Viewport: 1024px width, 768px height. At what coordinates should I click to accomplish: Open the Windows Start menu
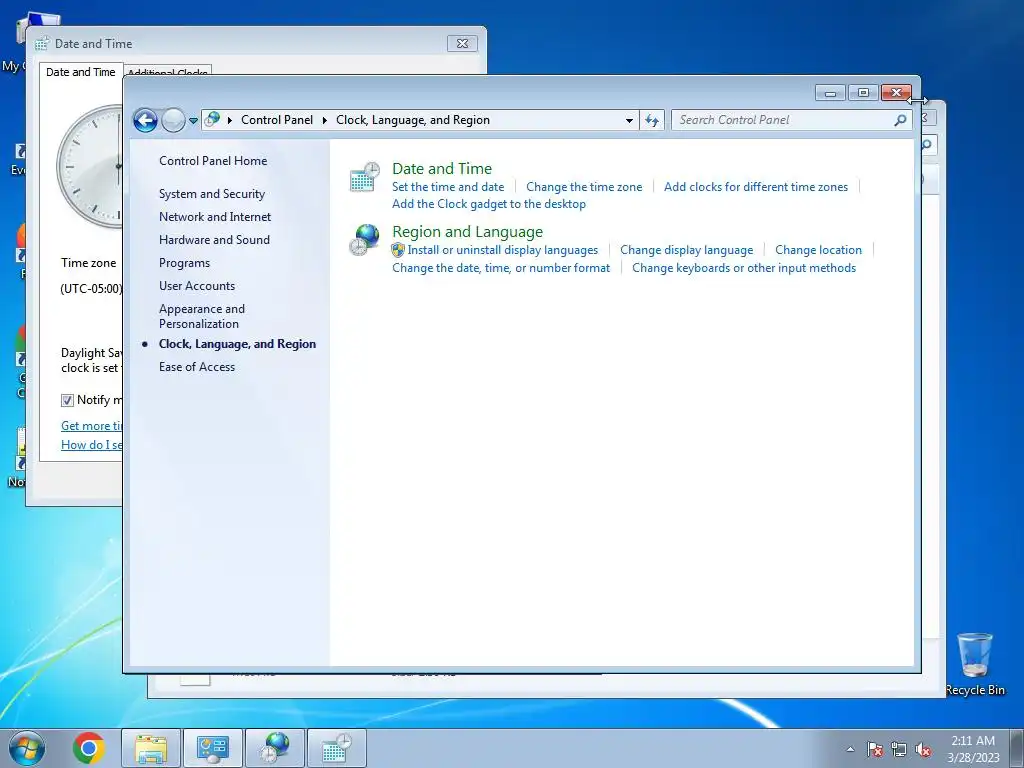[x=27, y=748]
